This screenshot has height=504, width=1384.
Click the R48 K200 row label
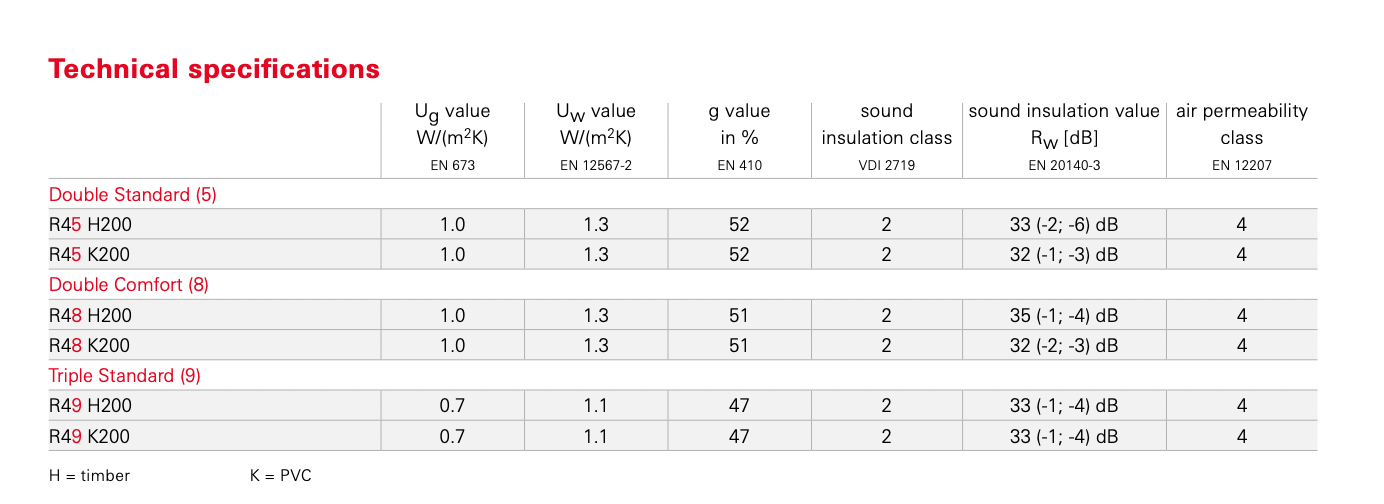click(x=90, y=346)
